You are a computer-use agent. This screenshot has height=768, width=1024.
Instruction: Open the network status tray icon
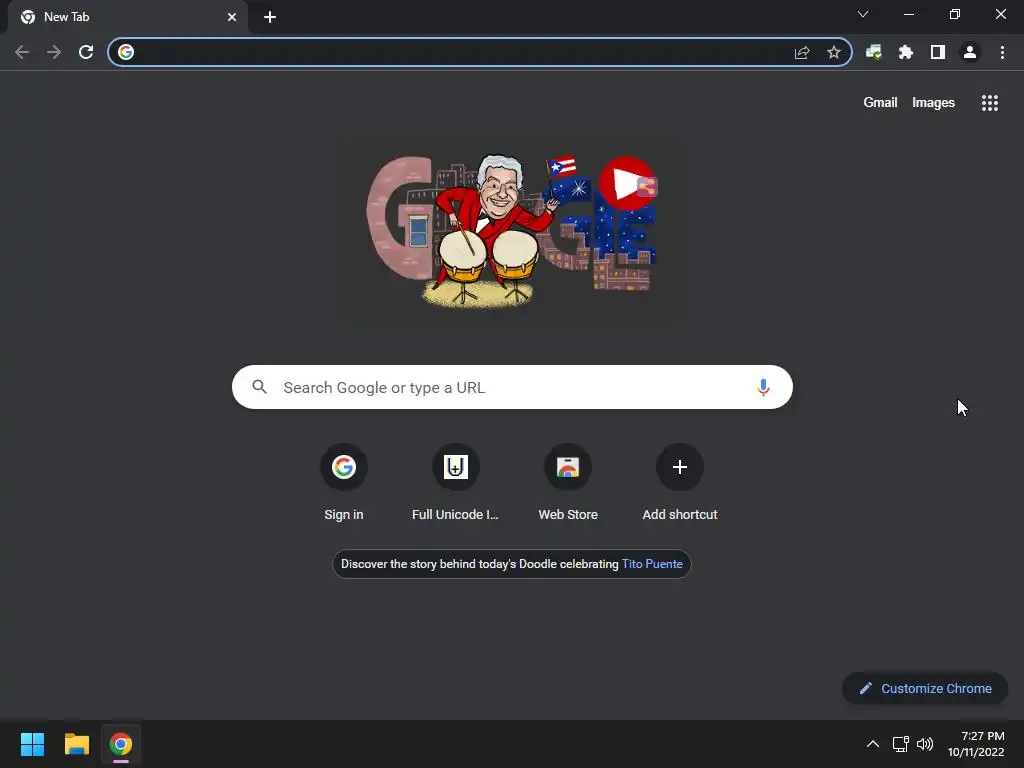point(901,744)
